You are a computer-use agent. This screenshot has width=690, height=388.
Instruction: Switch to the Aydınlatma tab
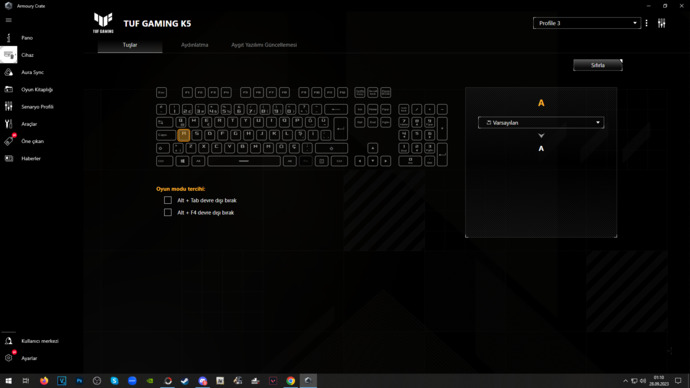tap(195, 45)
